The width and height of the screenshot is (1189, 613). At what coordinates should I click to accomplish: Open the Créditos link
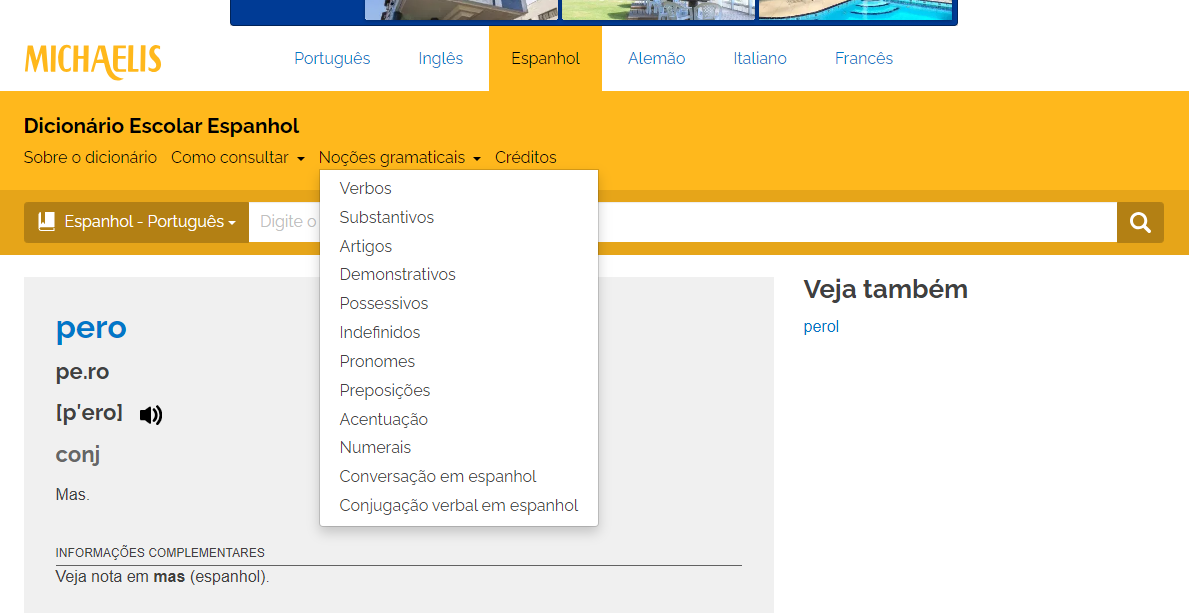point(525,158)
